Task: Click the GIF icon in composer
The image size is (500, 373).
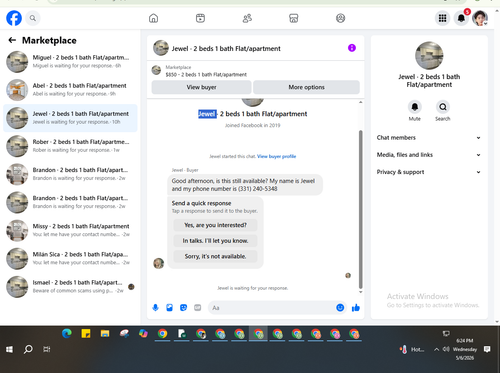Action: coord(198,308)
